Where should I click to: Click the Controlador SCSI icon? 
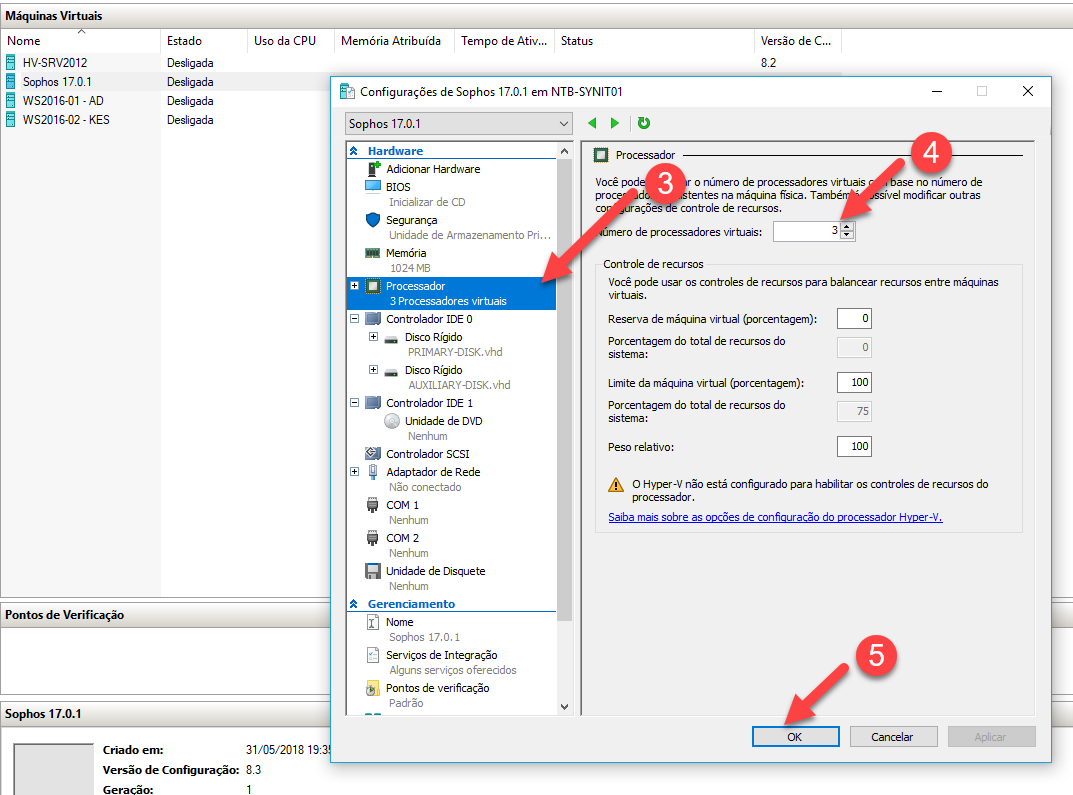click(373, 454)
